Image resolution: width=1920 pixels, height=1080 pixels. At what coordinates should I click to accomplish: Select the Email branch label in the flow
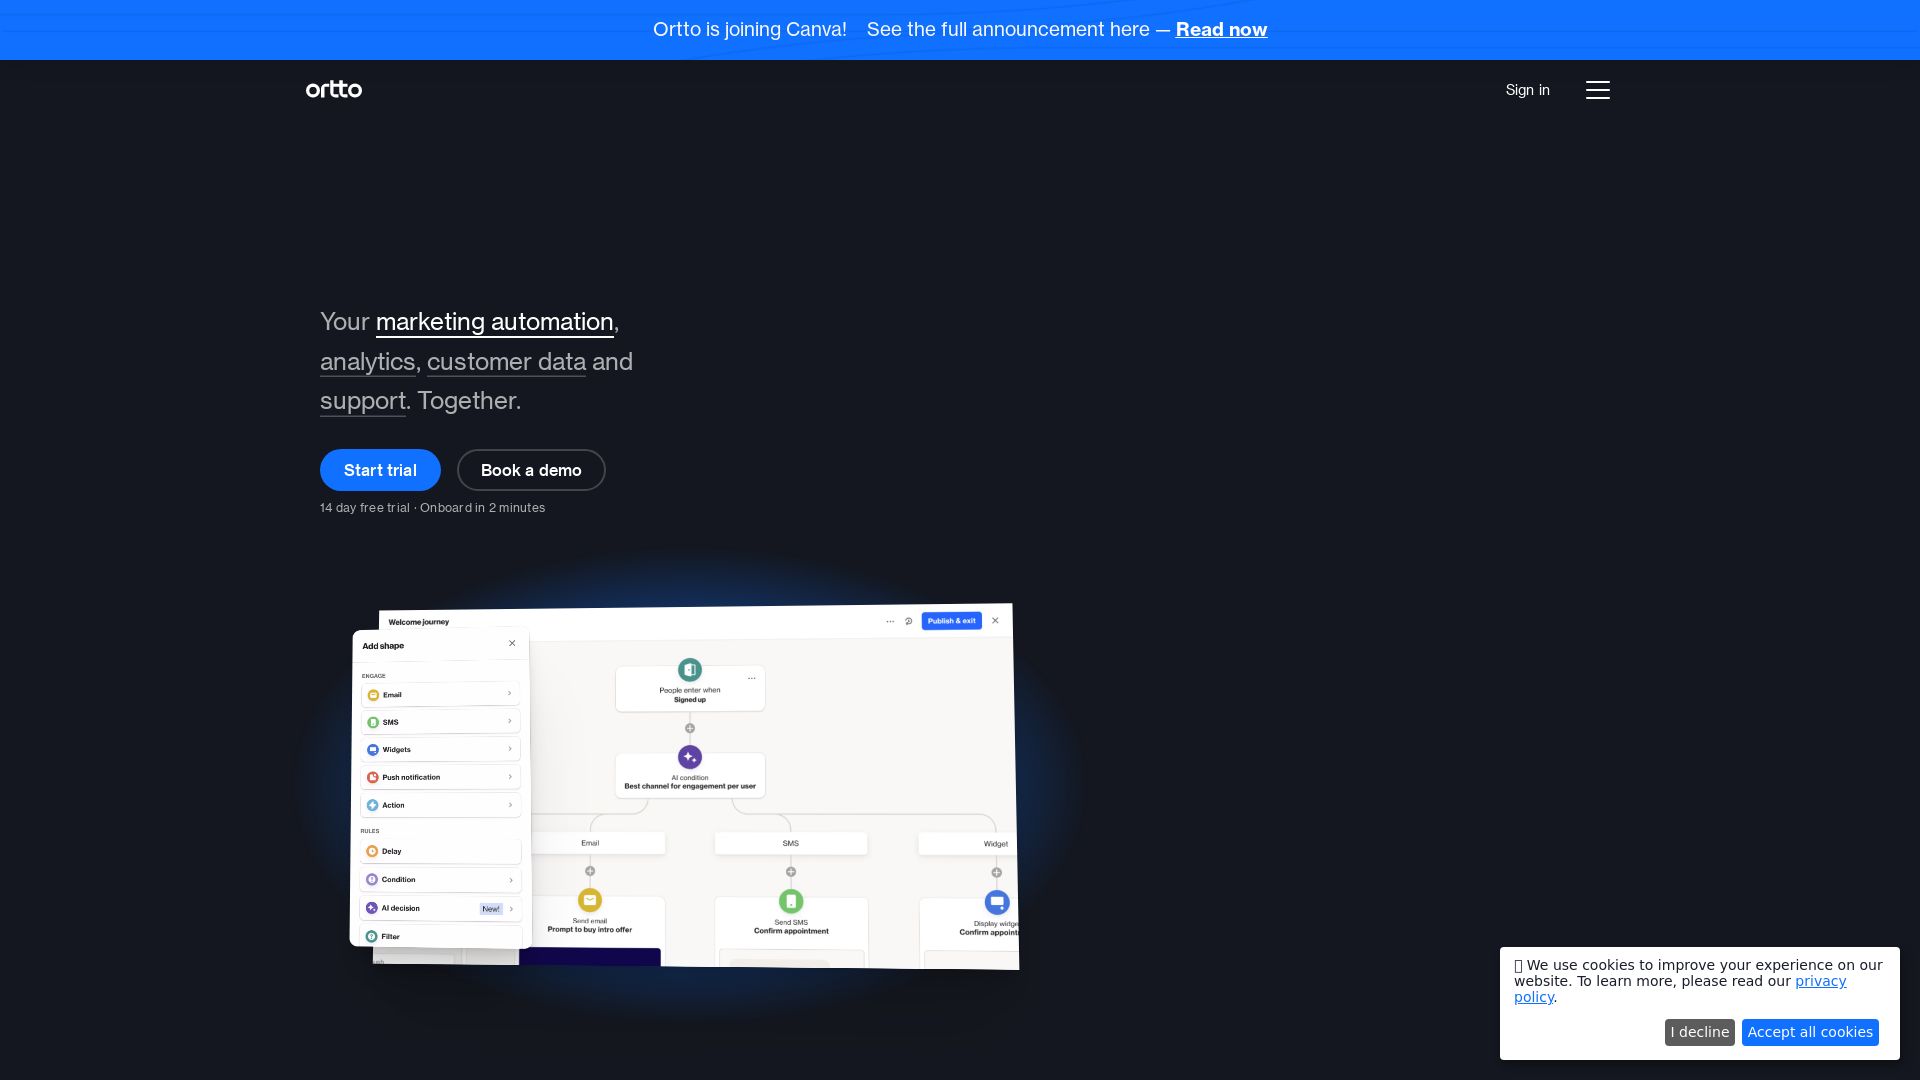click(x=590, y=843)
